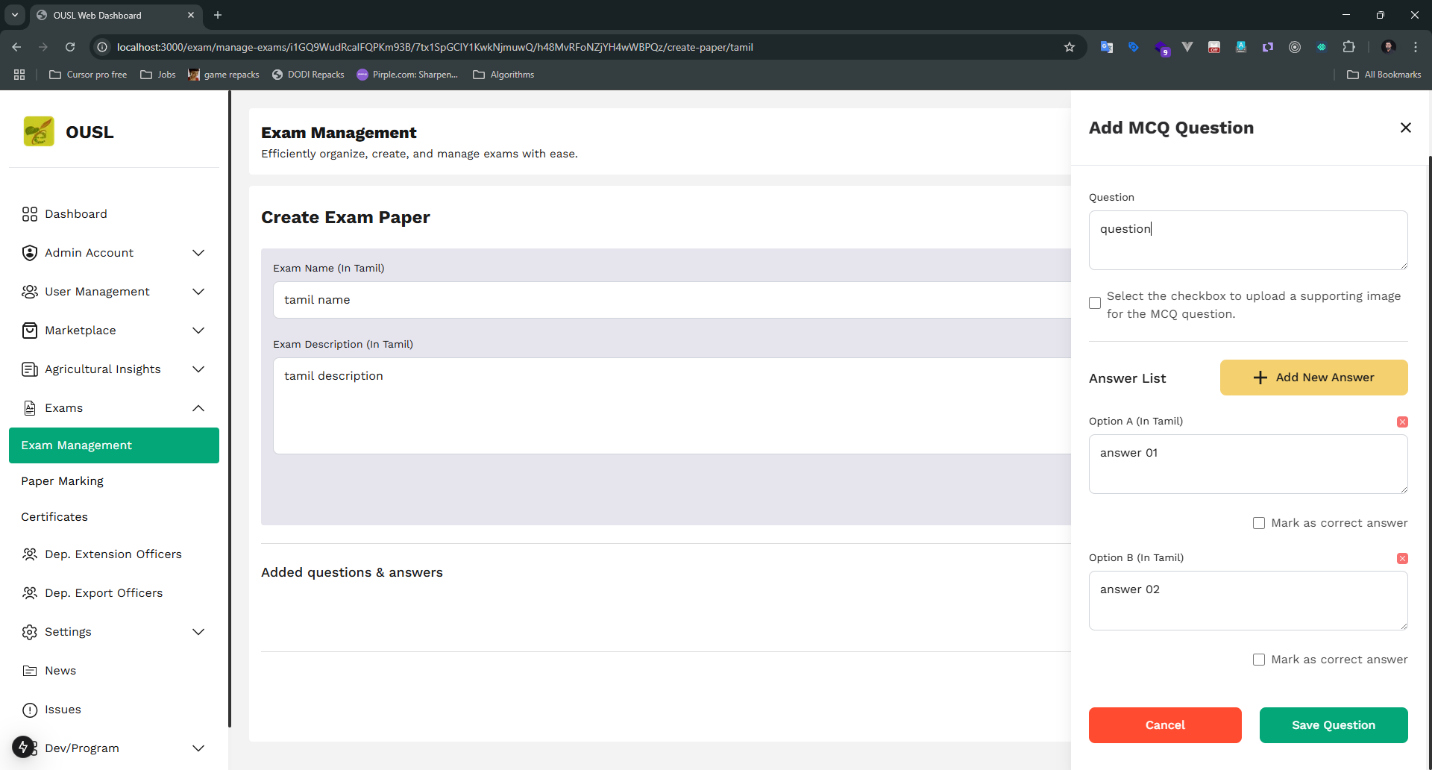This screenshot has height=770, width=1432.
Task: Delete Option A with red remove icon
Action: (x=1402, y=422)
